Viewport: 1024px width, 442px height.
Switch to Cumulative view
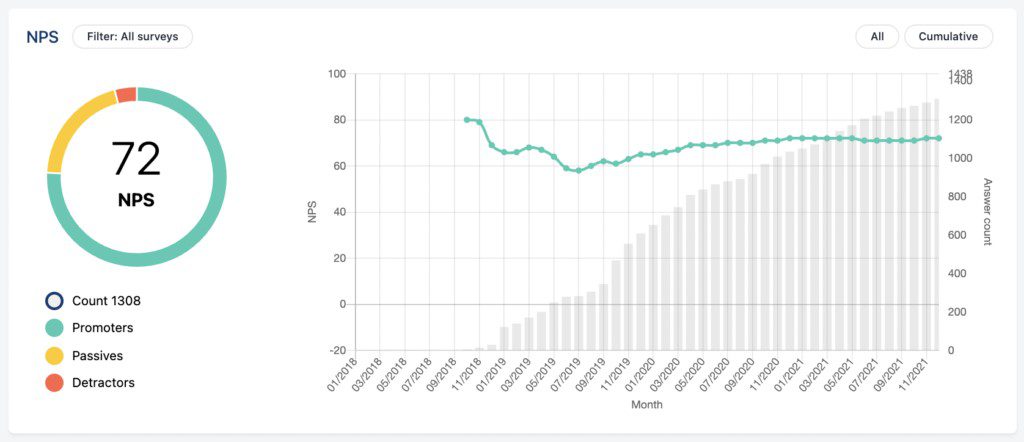click(948, 37)
